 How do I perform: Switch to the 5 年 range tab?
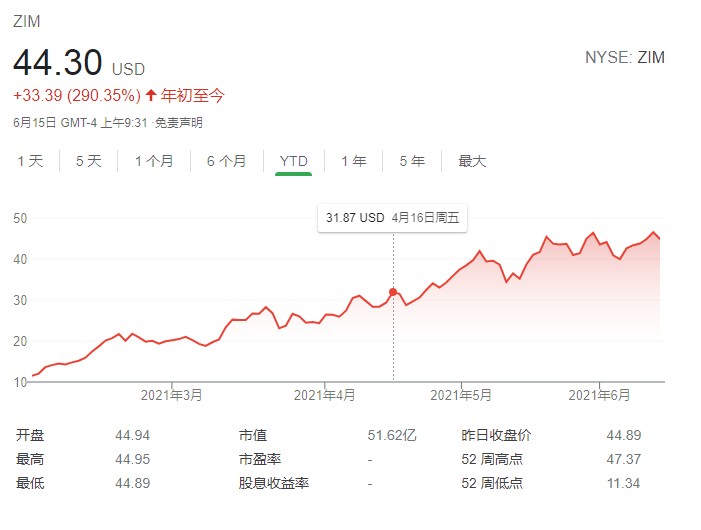(x=412, y=161)
